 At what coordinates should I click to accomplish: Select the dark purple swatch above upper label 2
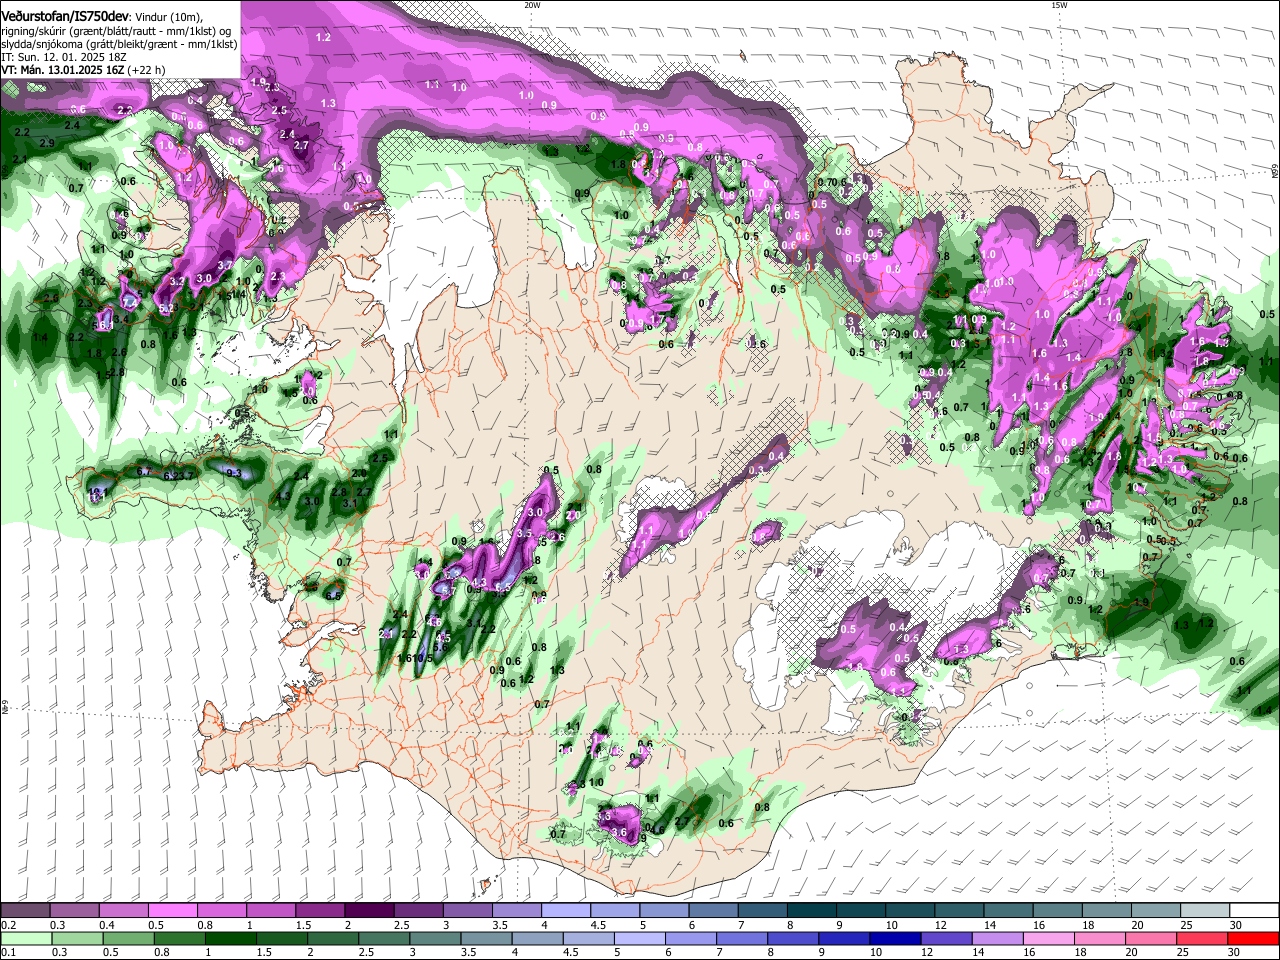[x=368, y=911]
